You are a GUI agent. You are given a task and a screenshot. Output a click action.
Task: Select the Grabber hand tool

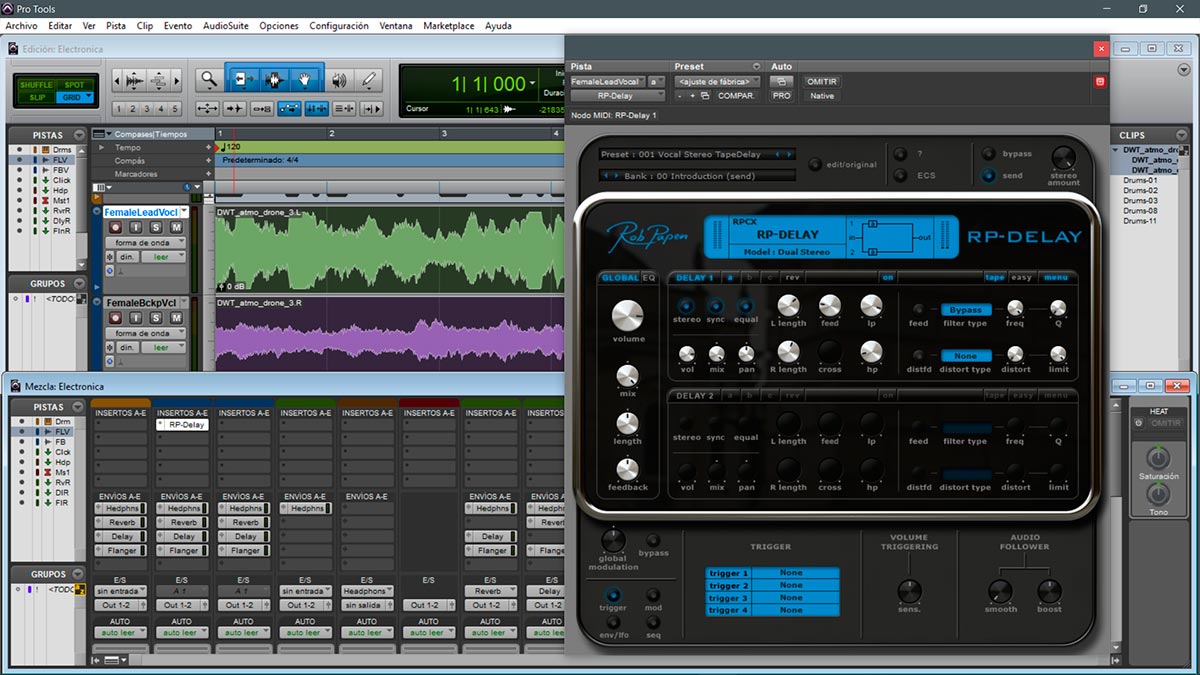click(306, 80)
